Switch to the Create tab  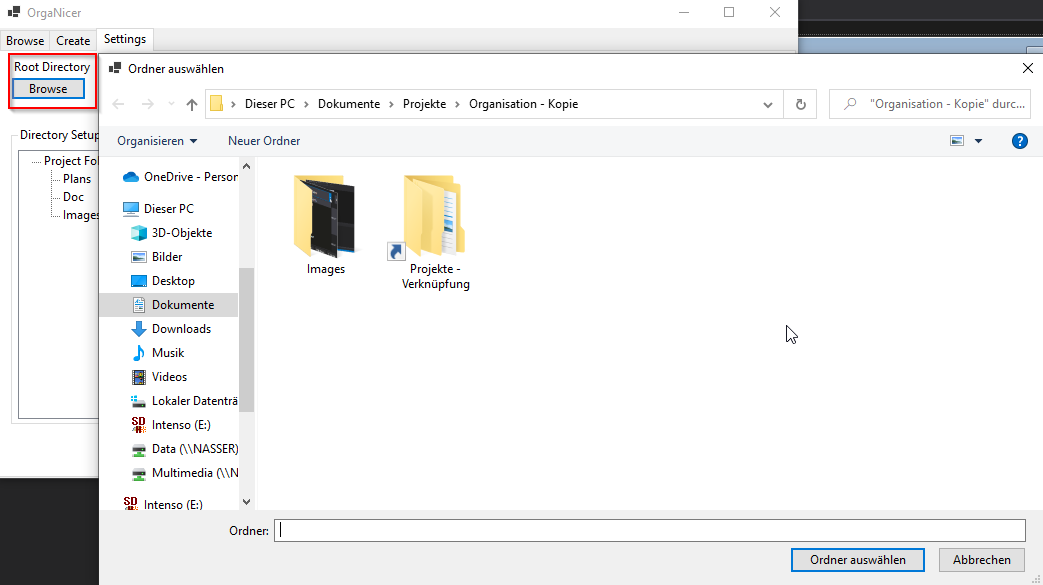(x=73, y=41)
